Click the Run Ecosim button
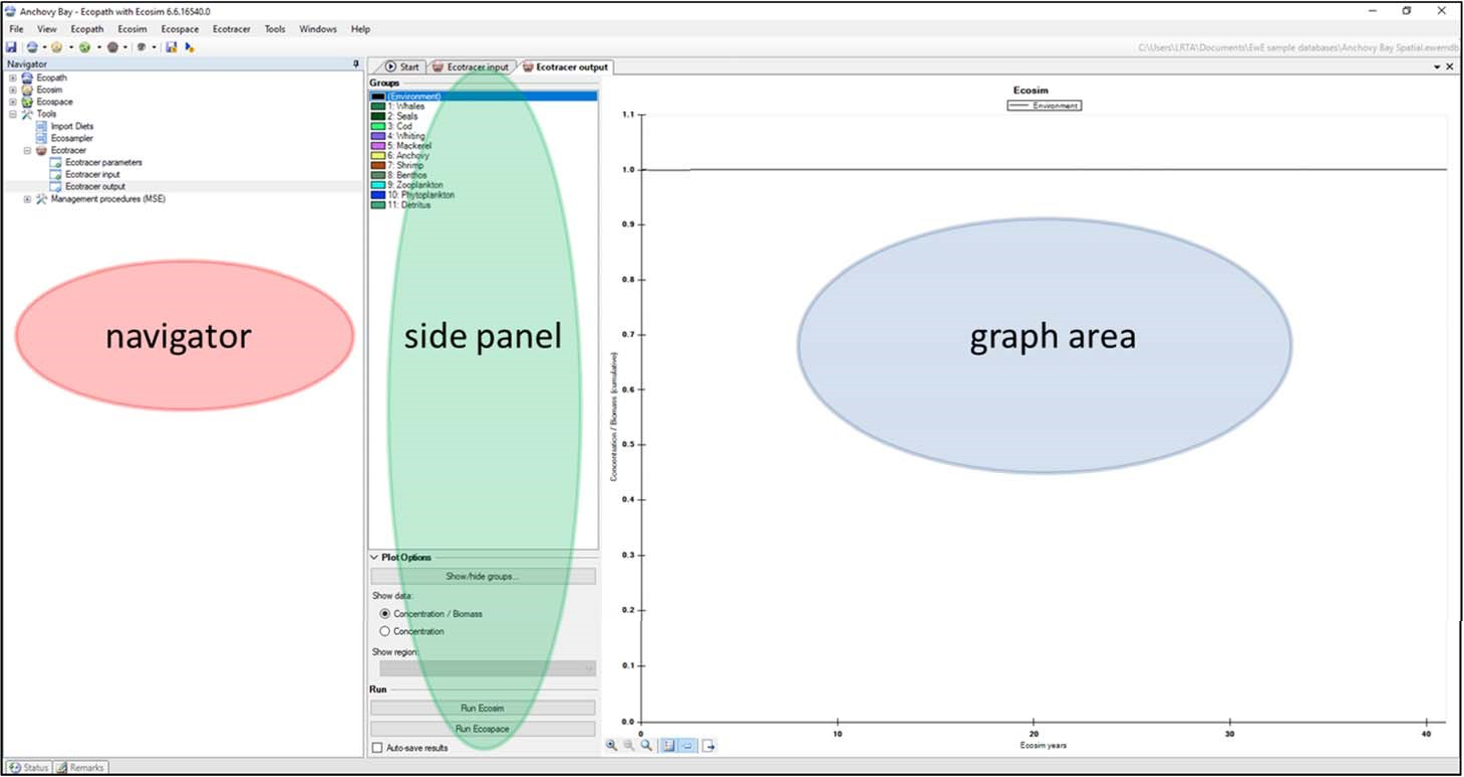Screen dimensions: 1464x777 [483, 708]
